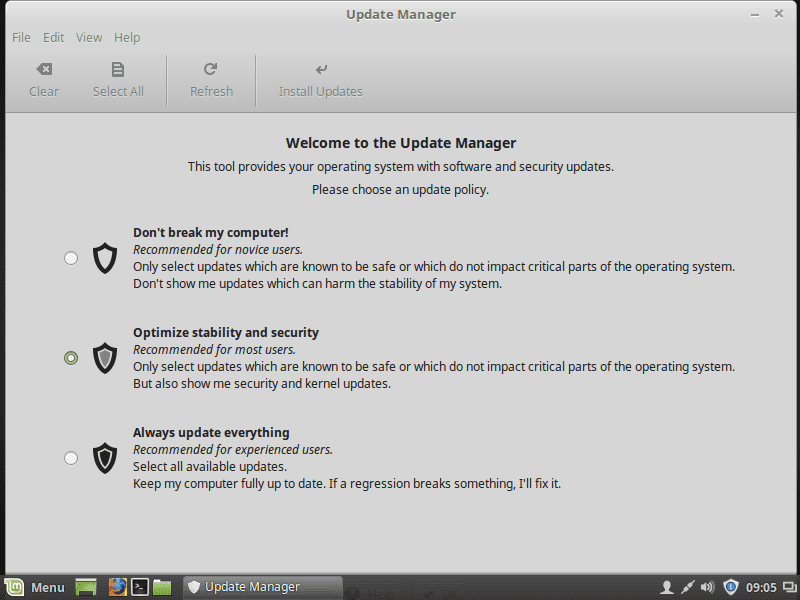Click the shield icon beside "Don't break my computer!"

click(x=105, y=258)
